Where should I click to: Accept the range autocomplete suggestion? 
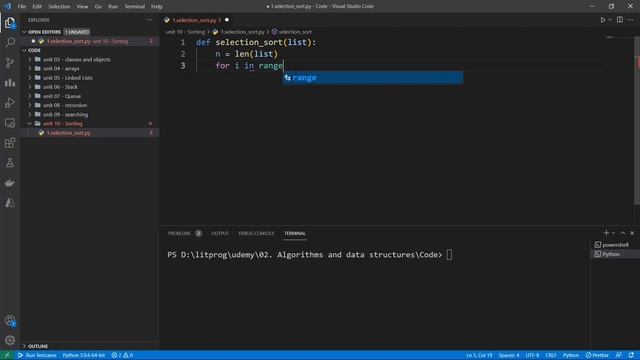click(373, 78)
